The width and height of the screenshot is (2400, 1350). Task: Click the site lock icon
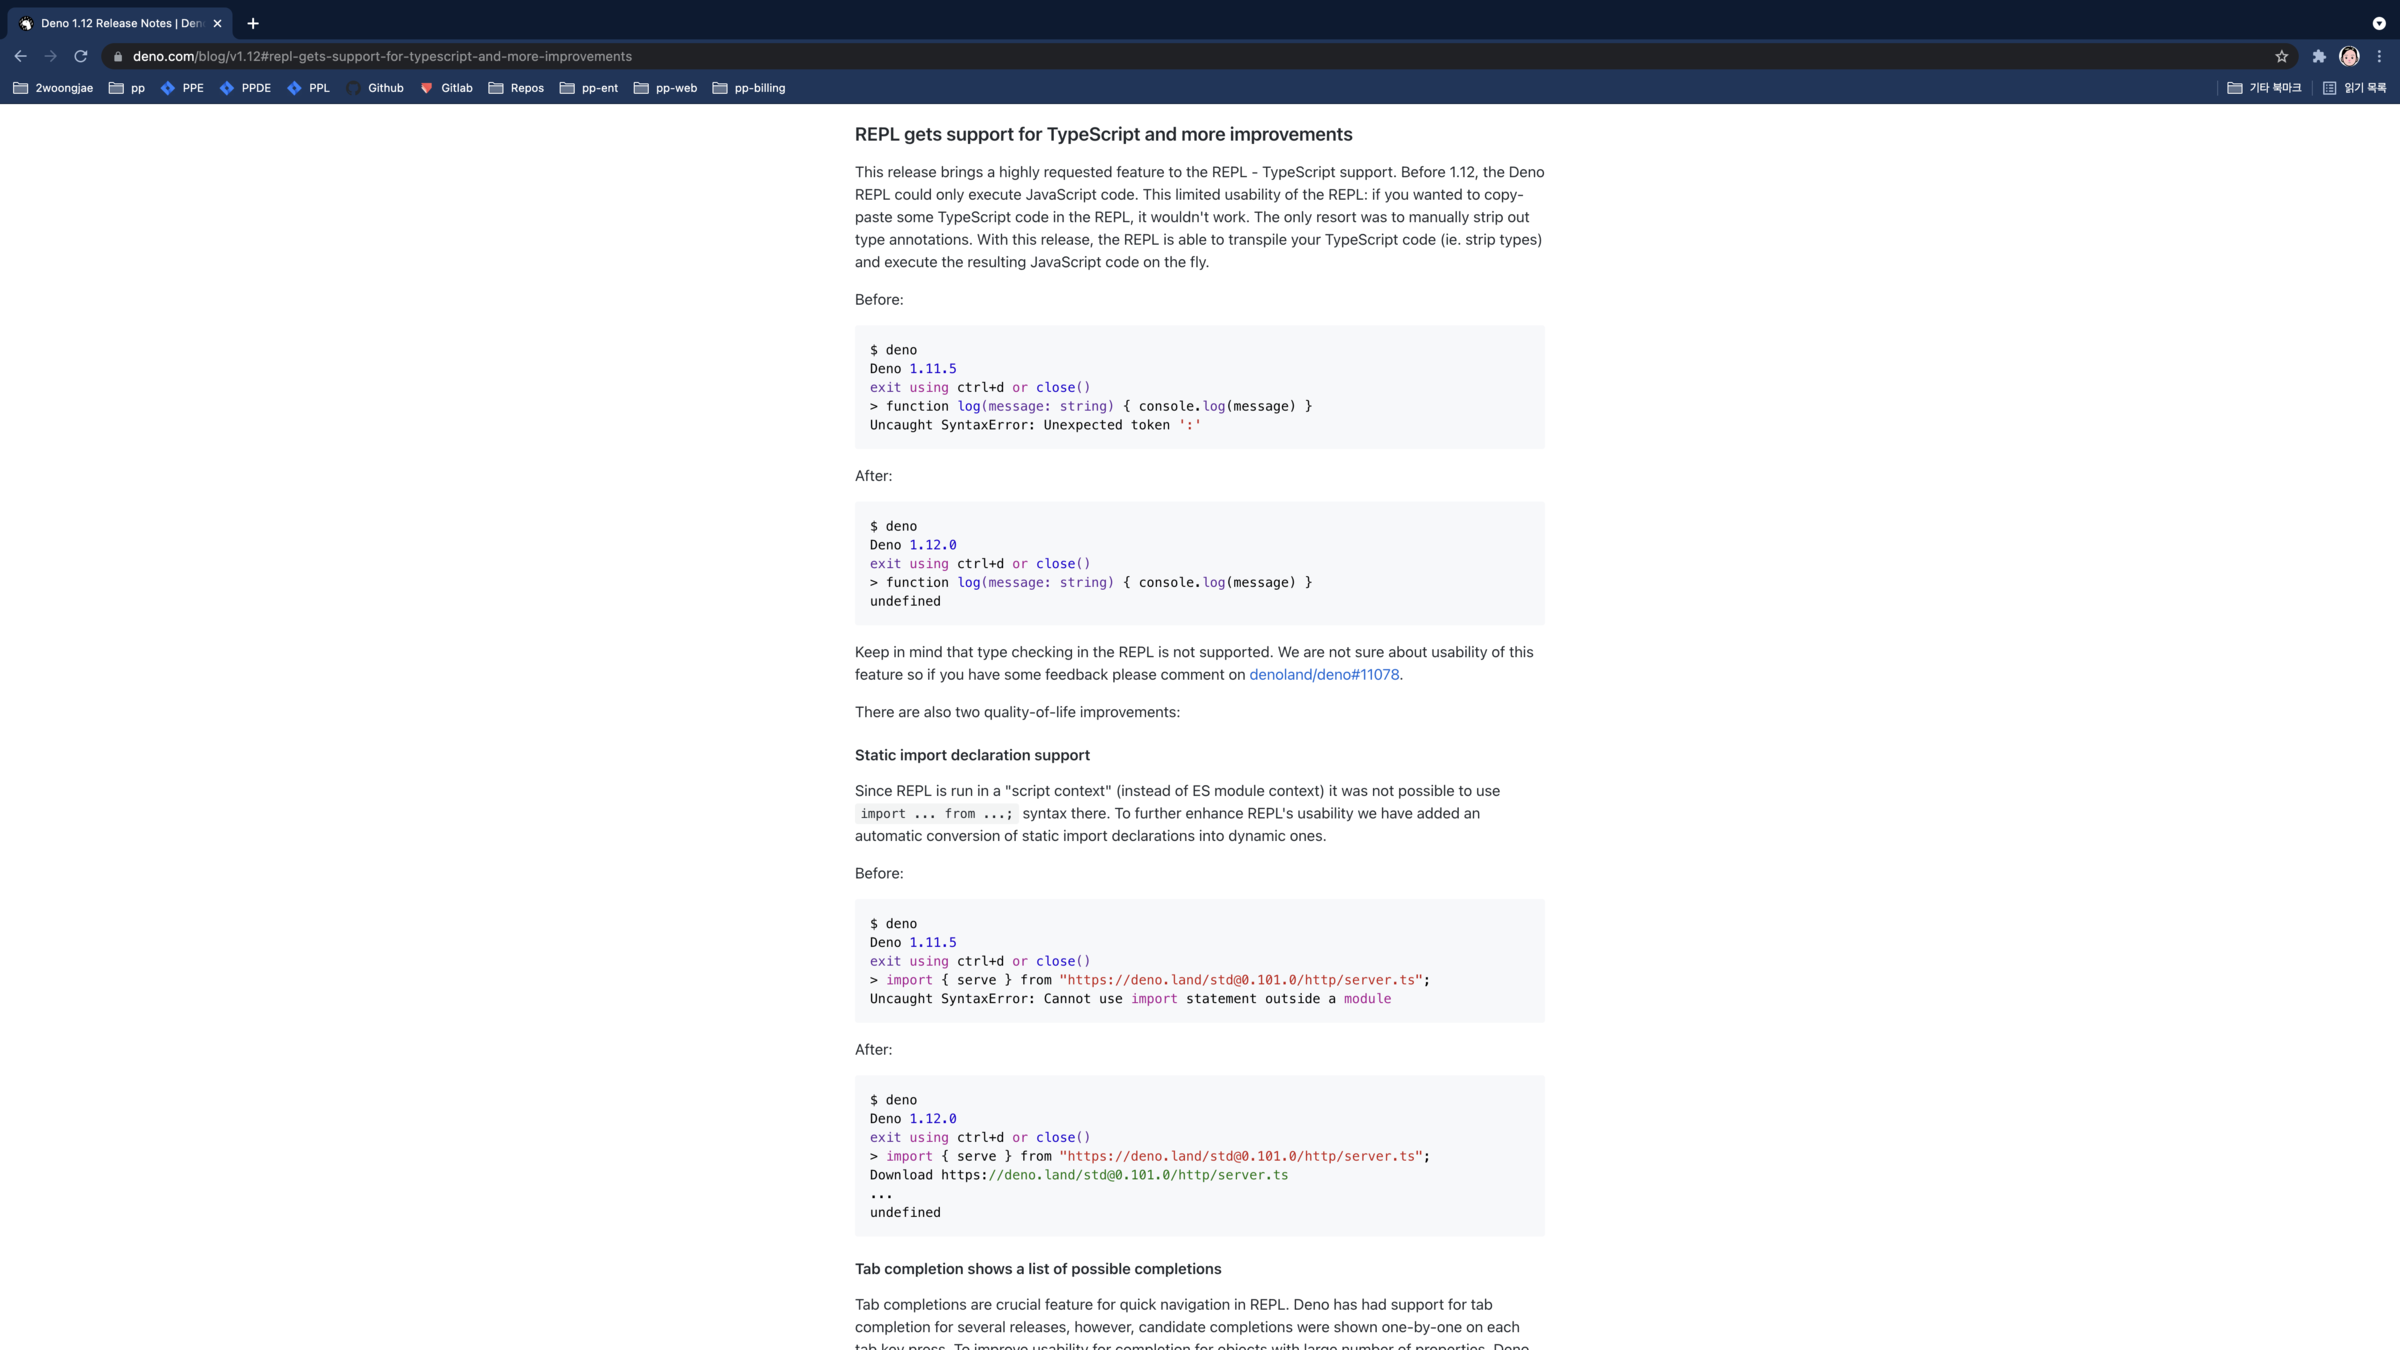[118, 56]
